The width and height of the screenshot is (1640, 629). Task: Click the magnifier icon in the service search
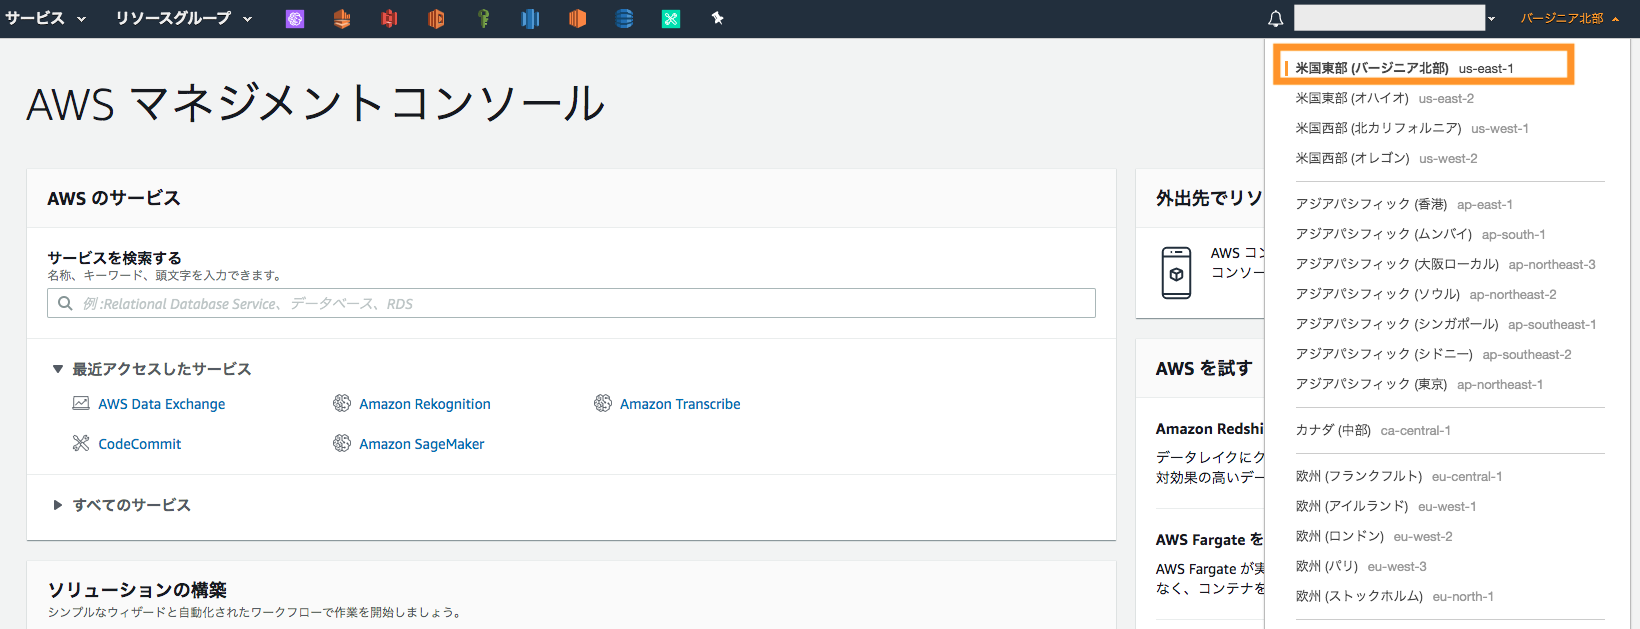point(65,303)
